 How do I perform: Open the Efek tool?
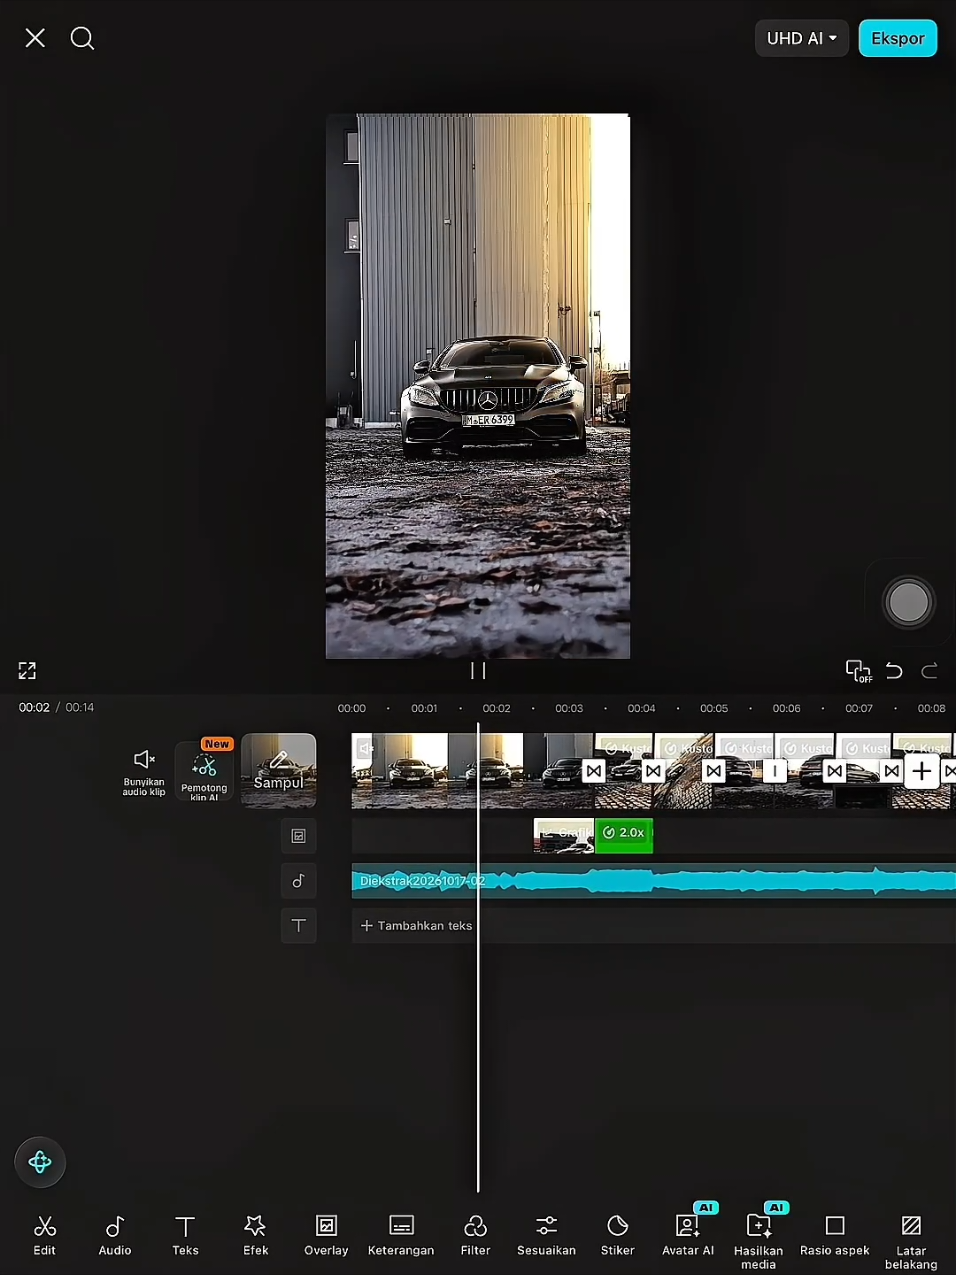pyautogui.click(x=256, y=1235)
